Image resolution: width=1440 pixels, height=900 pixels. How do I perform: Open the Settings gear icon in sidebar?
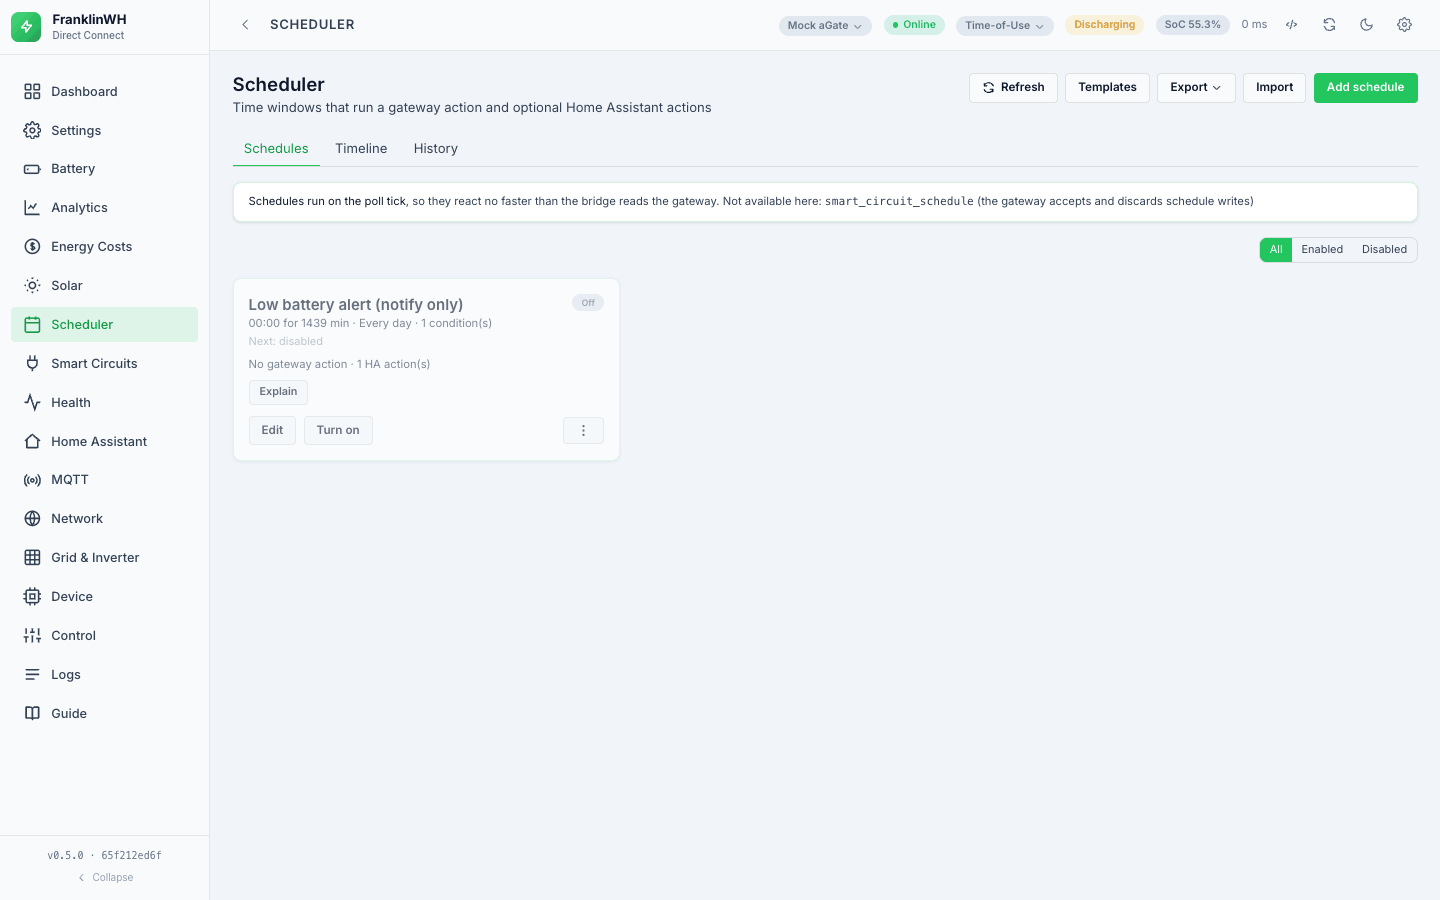click(x=32, y=130)
